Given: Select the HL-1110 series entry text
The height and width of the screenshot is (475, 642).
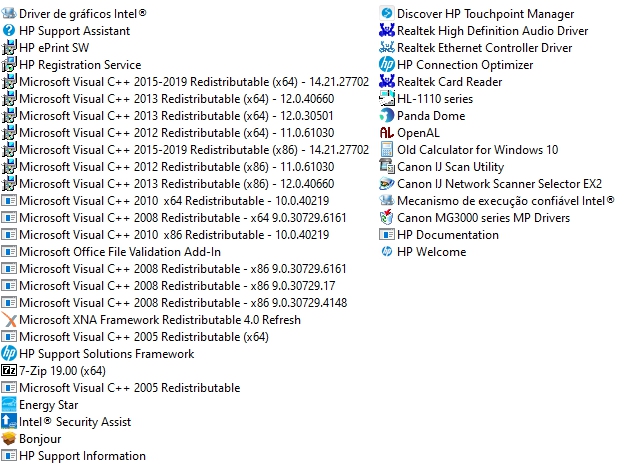Looking at the screenshot, I should point(435,99).
